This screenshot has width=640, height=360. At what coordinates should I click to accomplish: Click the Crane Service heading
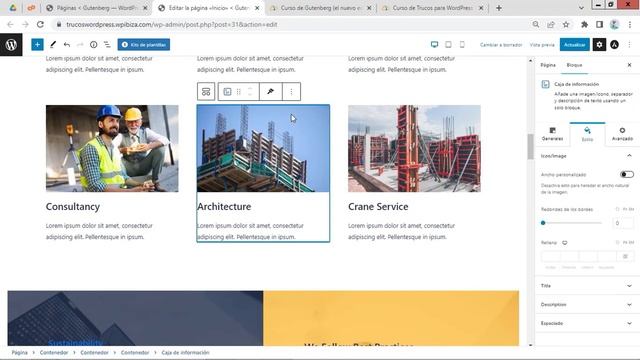click(x=378, y=207)
